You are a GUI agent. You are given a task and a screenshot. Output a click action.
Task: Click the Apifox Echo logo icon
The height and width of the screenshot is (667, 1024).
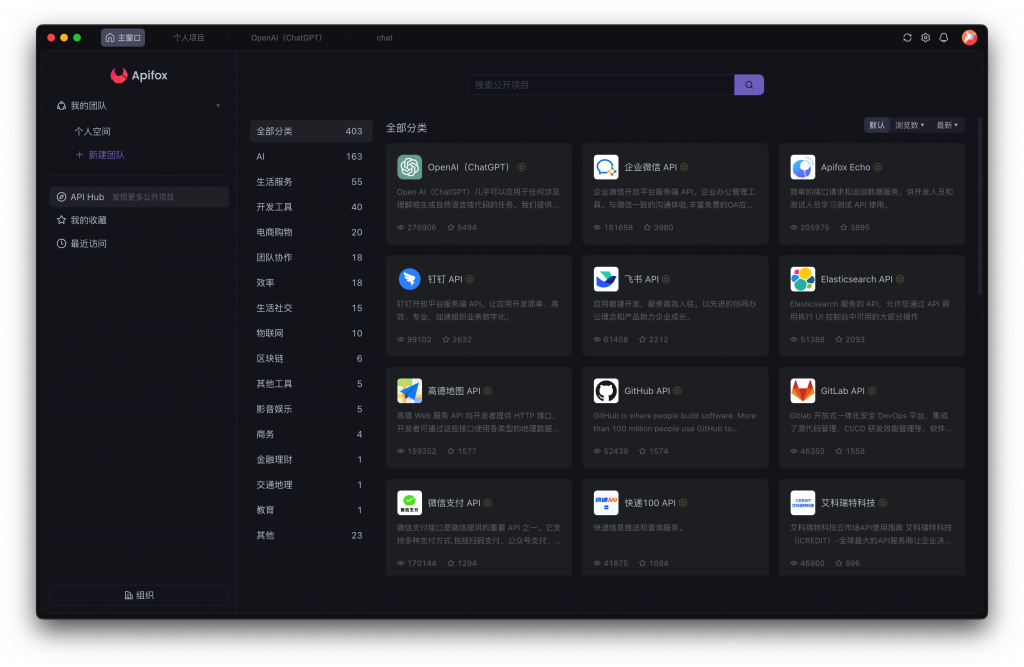pyautogui.click(x=803, y=167)
